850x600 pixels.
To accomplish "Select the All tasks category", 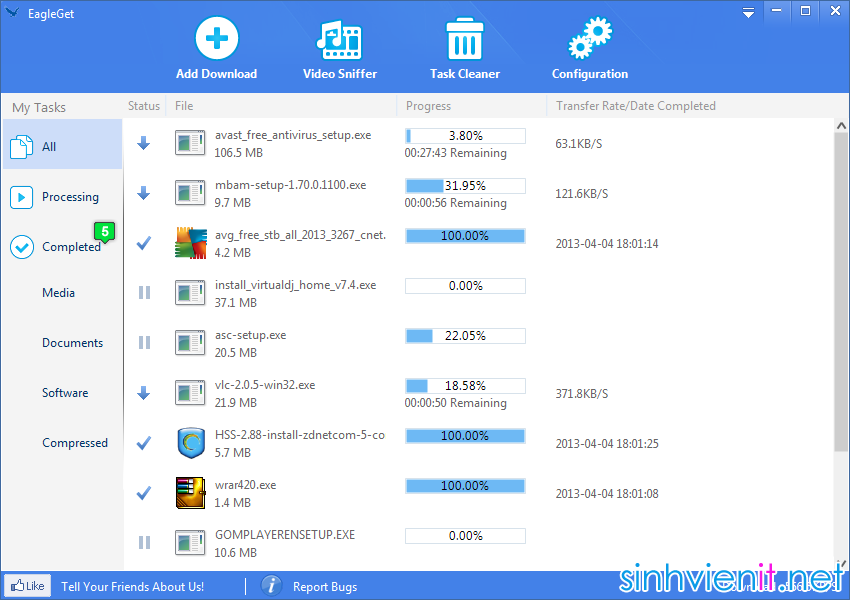I will 62,146.
